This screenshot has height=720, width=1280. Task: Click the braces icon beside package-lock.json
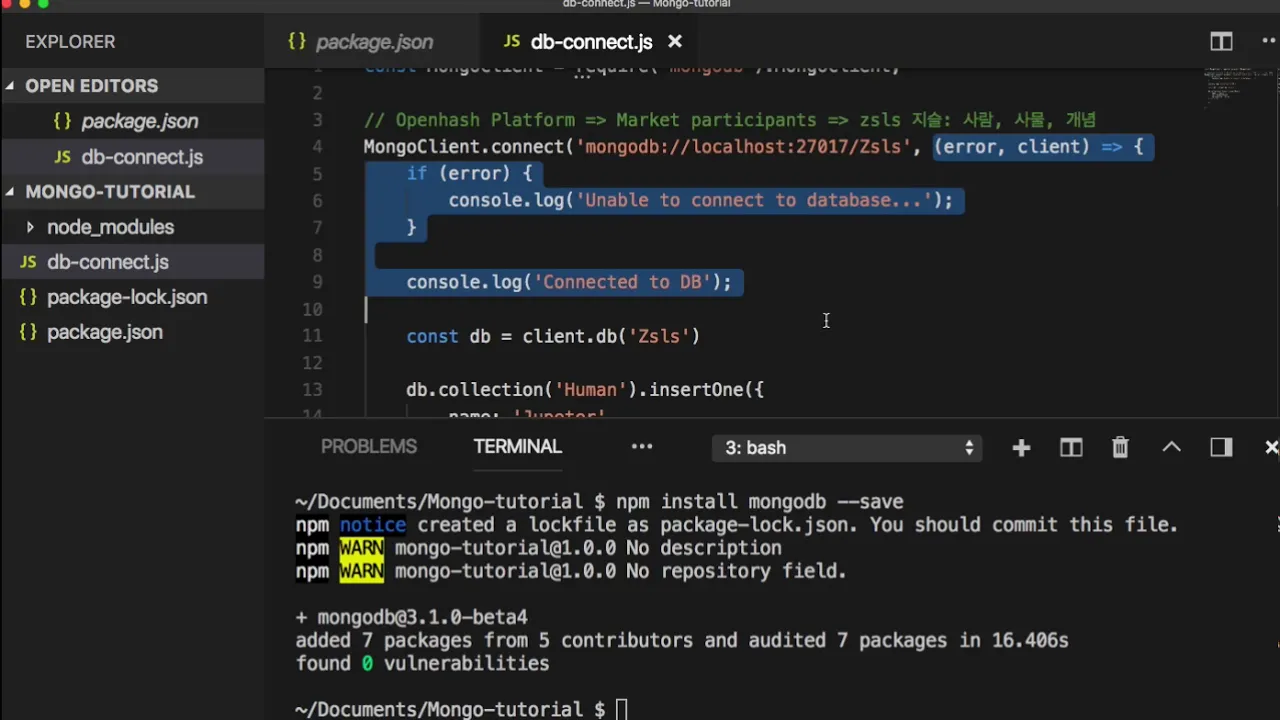[x=29, y=297]
